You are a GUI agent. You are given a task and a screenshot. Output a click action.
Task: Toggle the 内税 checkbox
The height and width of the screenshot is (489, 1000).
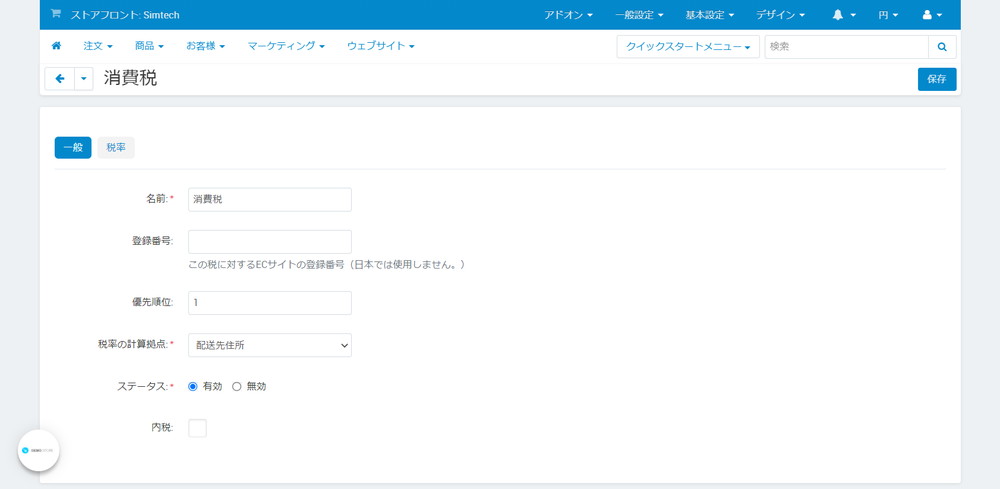coord(198,428)
